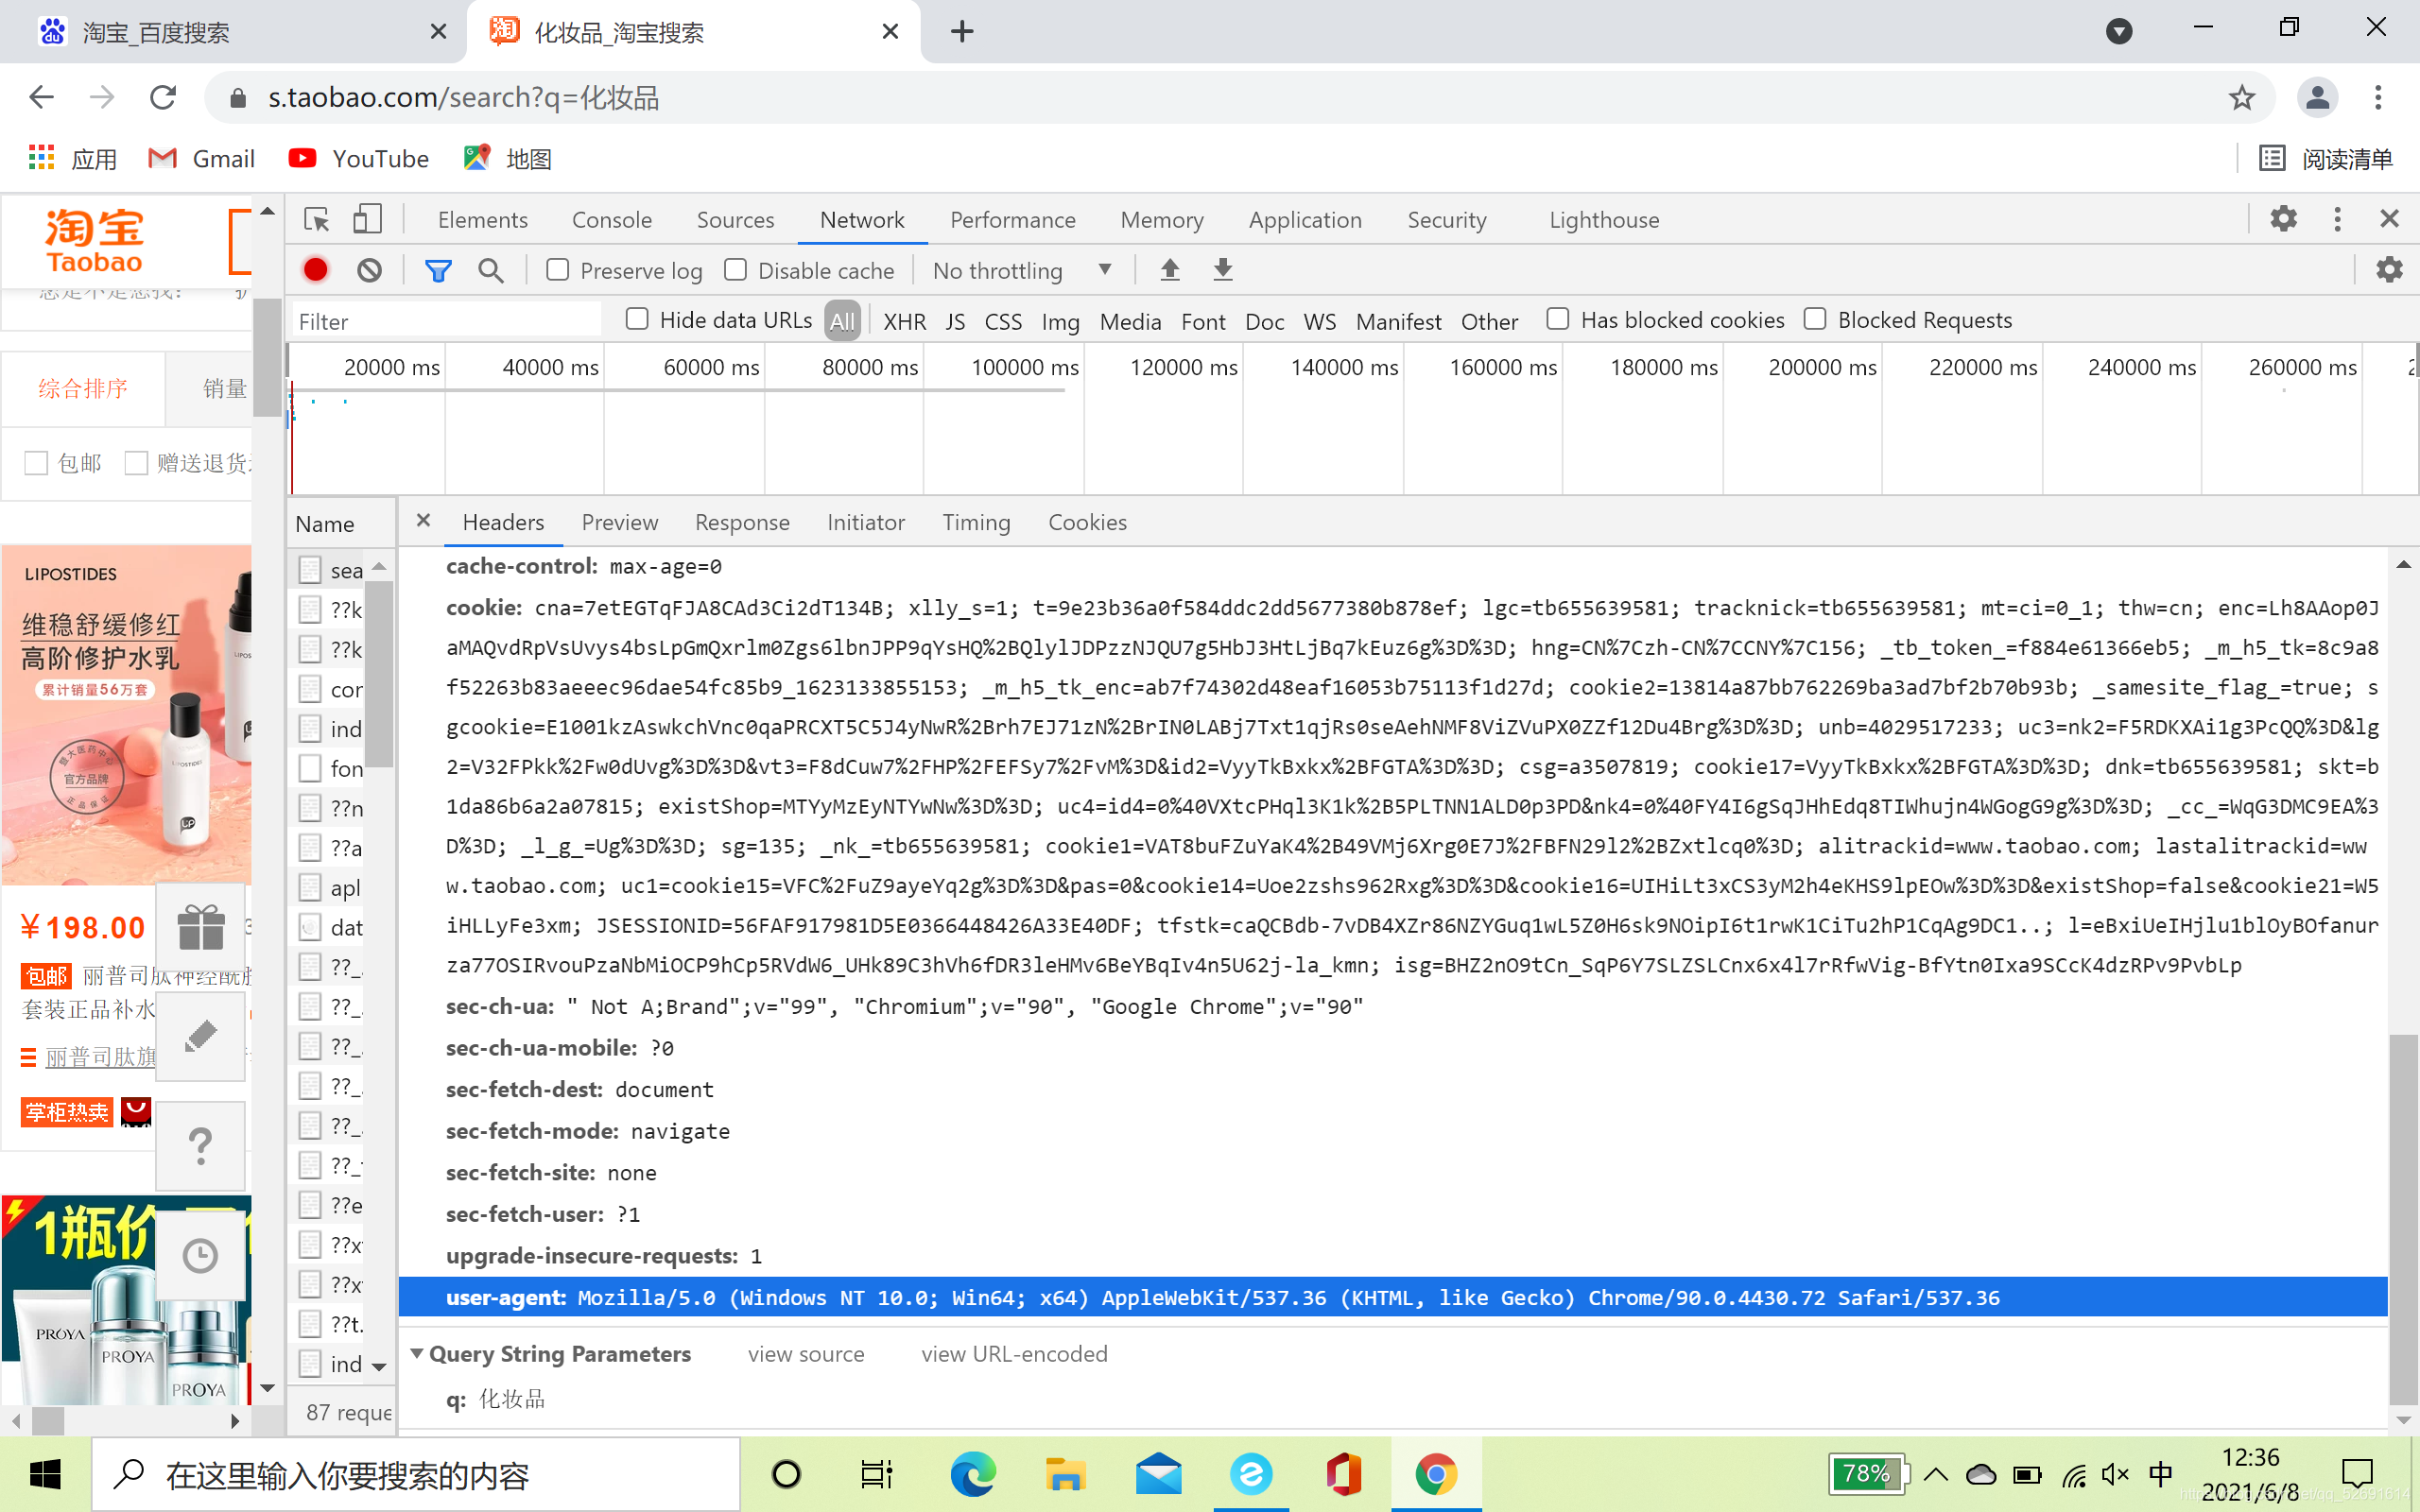Select the inspect element picker tool

317,219
